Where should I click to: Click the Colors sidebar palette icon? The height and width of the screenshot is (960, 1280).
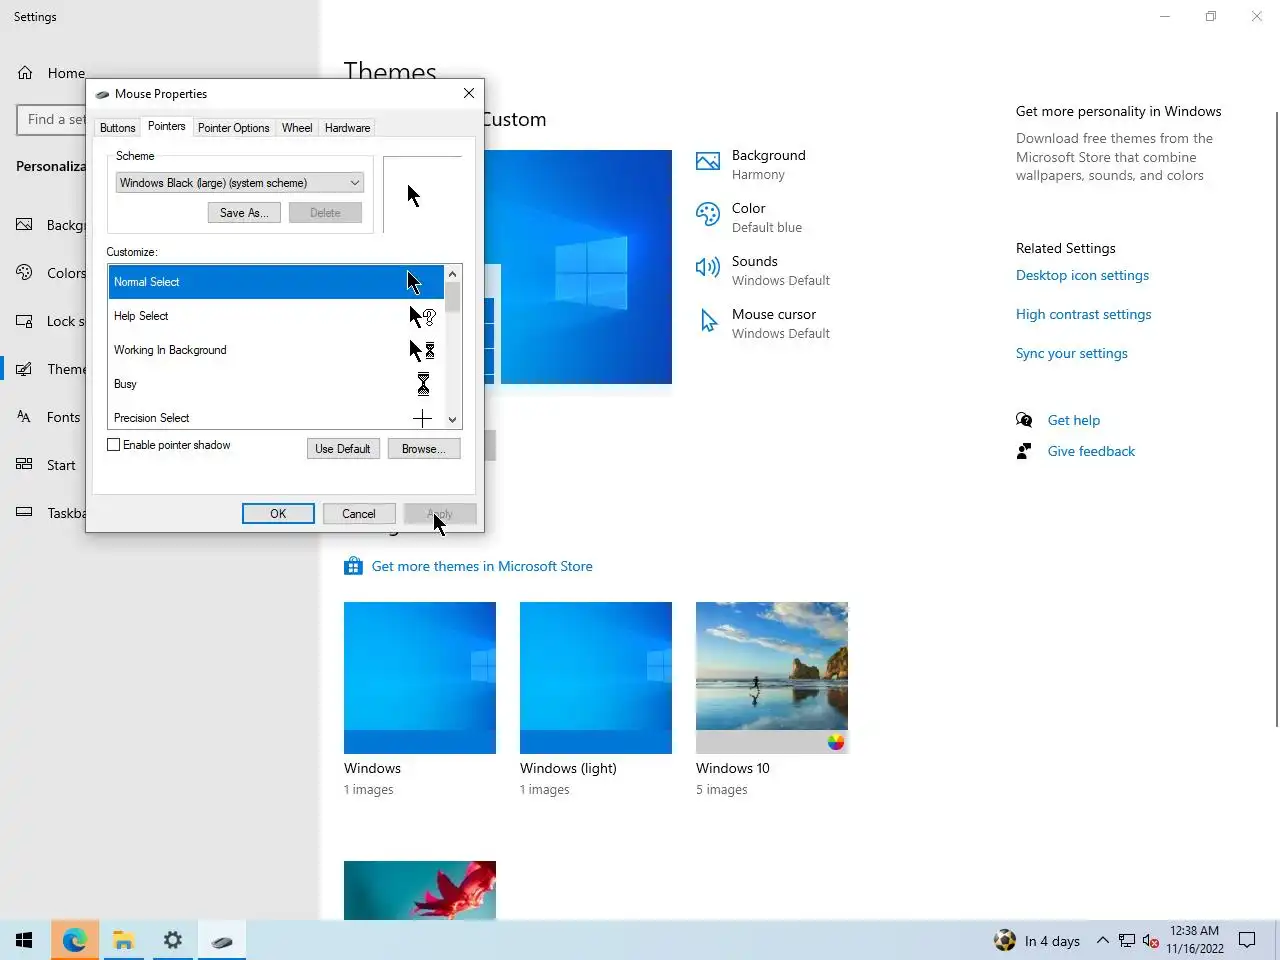25,272
